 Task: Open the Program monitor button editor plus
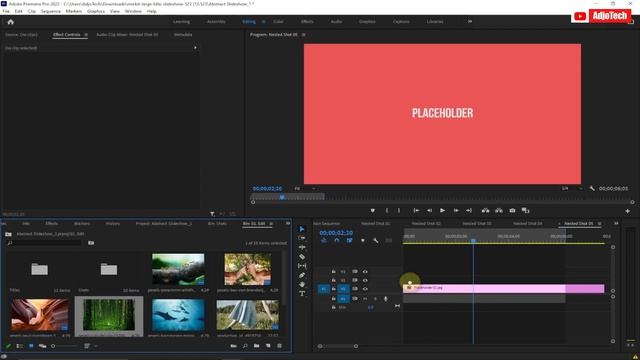tap(627, 211)
